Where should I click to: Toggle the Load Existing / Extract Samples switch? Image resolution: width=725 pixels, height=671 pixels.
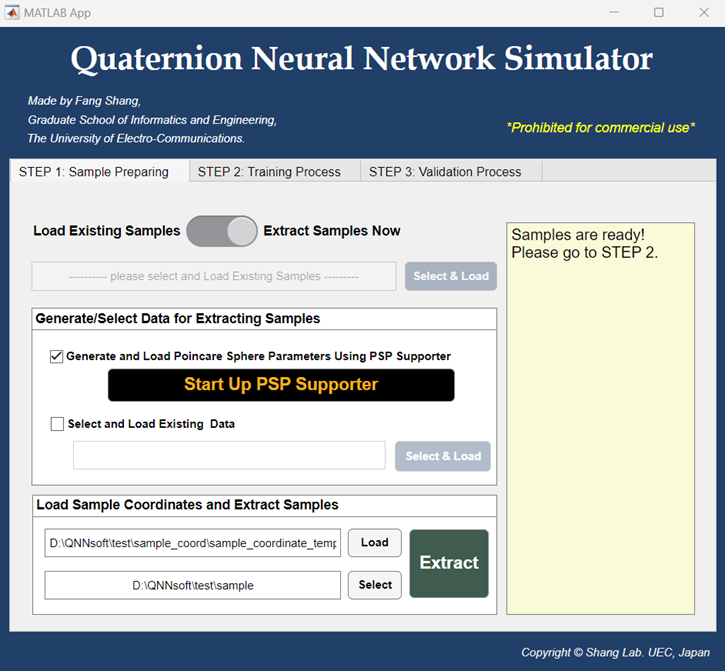tap(222, 231)
